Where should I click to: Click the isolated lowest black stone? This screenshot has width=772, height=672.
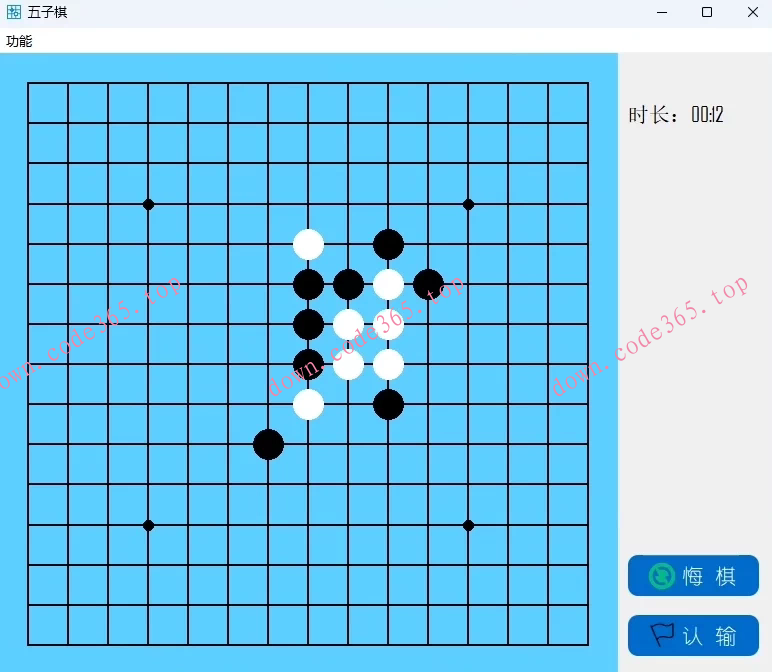(268, 444)
